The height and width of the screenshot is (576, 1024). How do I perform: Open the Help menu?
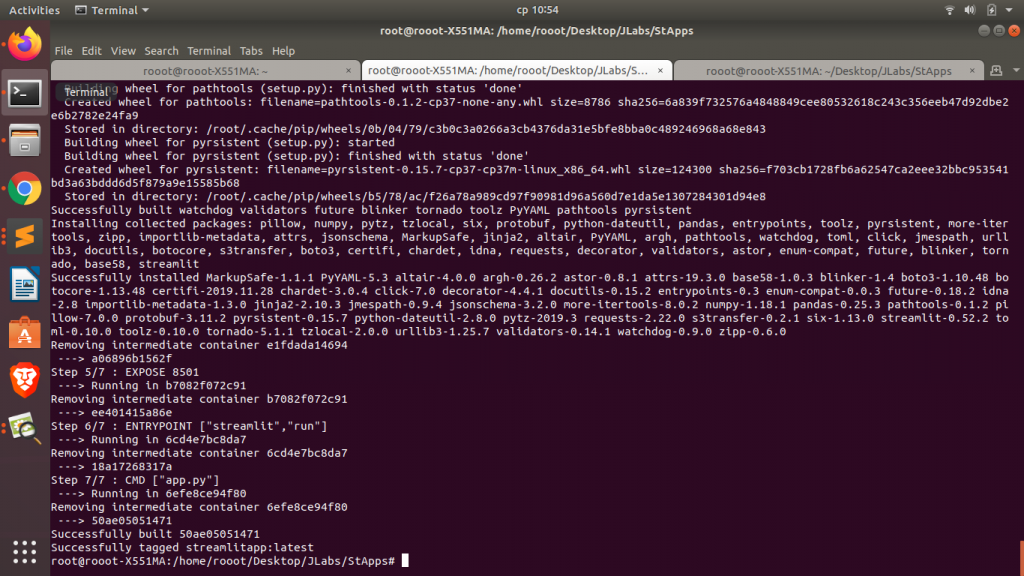pyautogui.click(x=284, y=50)
